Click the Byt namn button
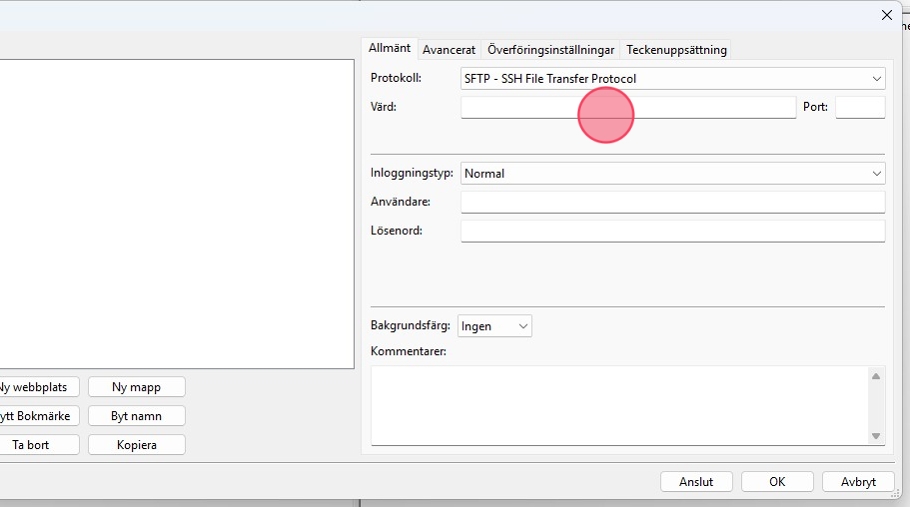The height and width of the screenshot is (507, 910). [x=136, y=416]
